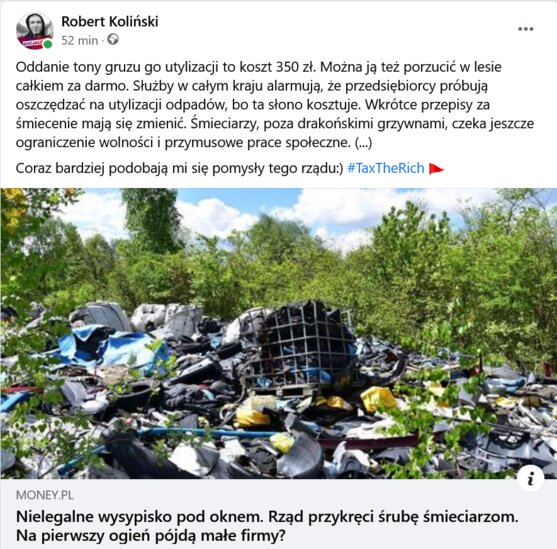557x549 pixels.
Task: Click the paragraph starting Oddanie tony gruzu
Action: pyautogui.click(x=274, y=105)
